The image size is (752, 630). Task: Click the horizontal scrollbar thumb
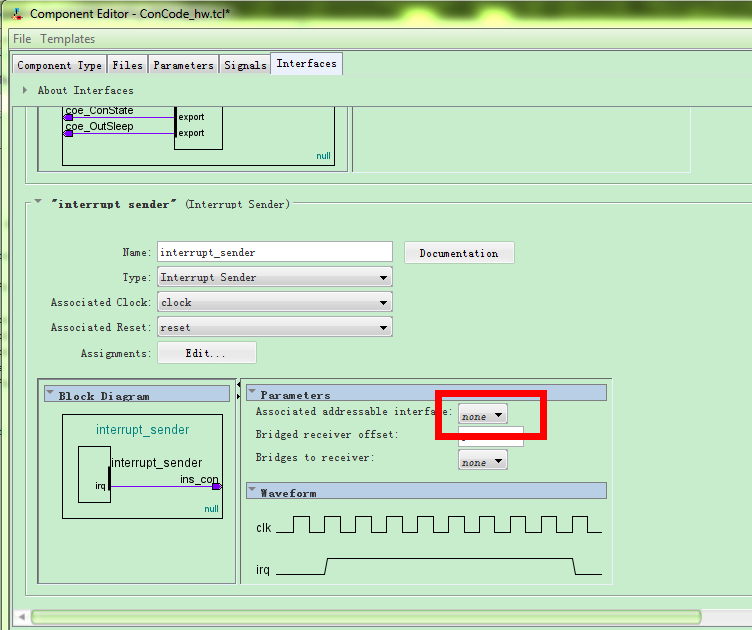tap(366, 618)
